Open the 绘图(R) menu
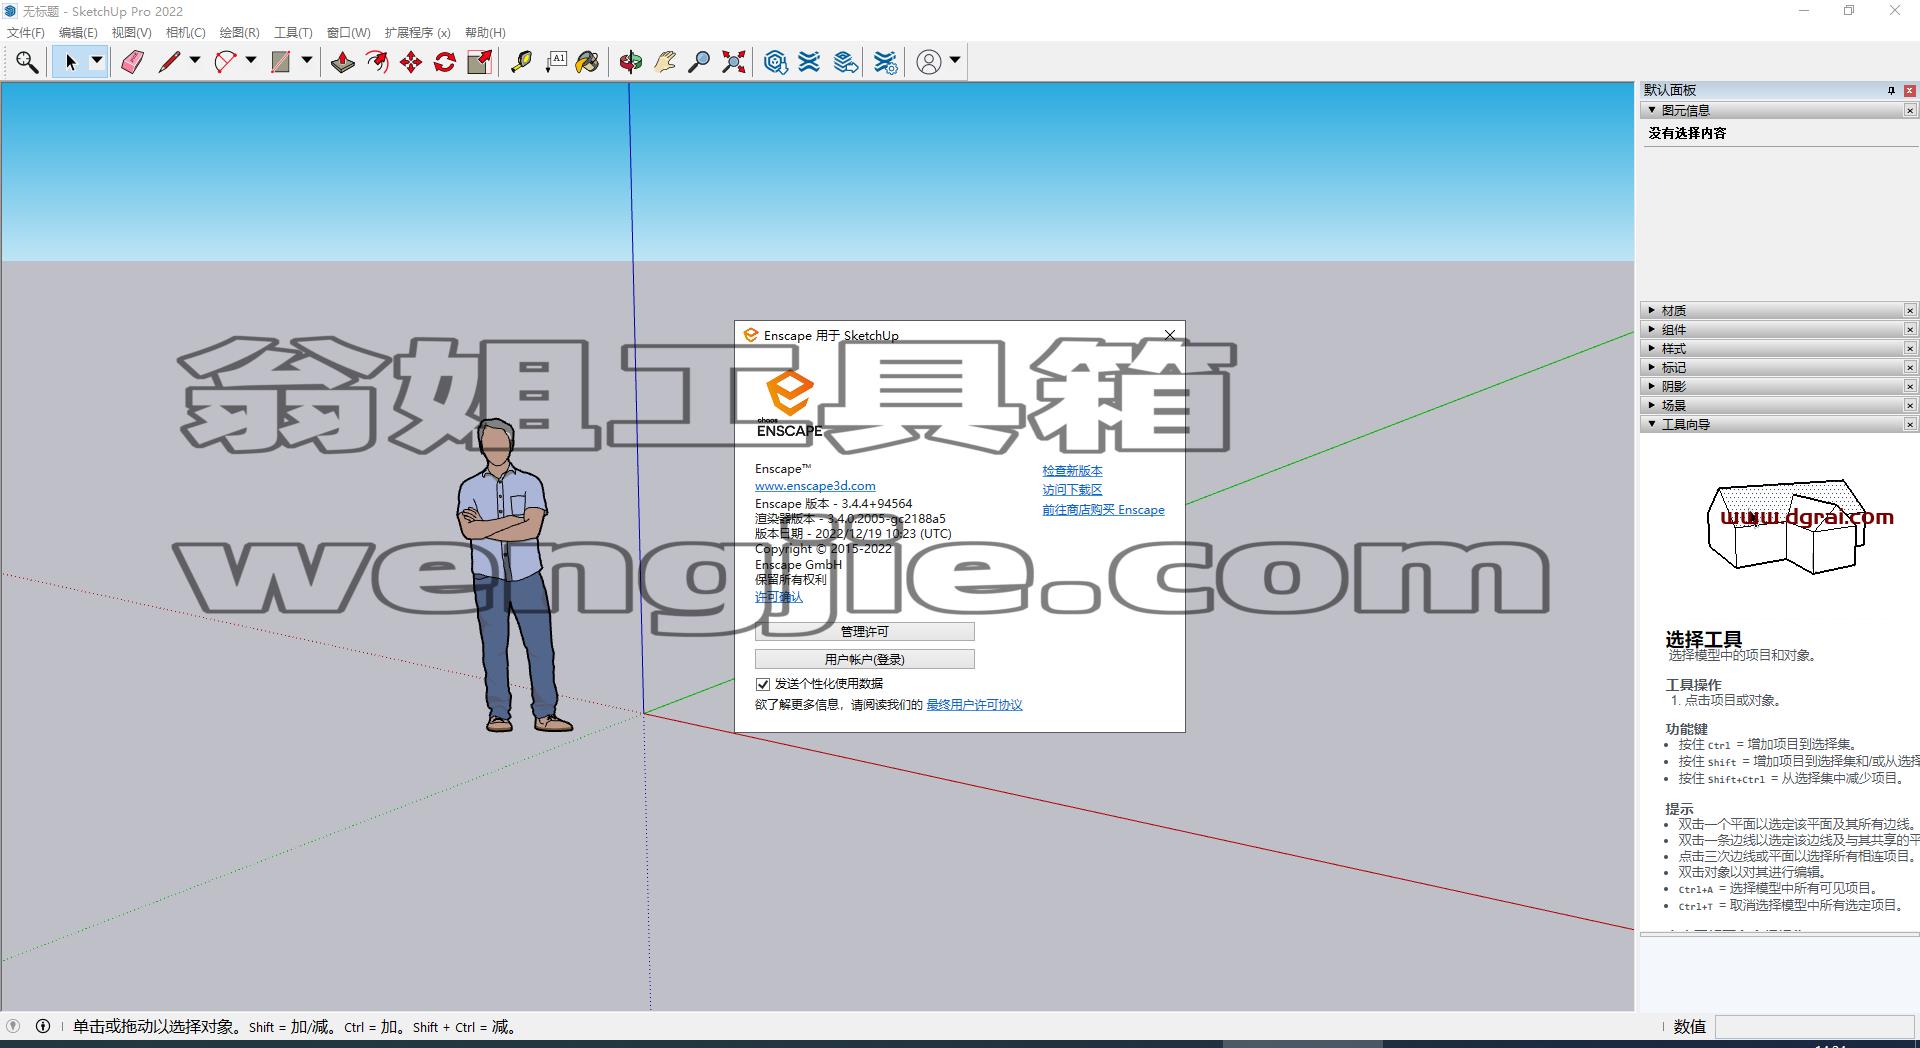Screen dimensions: 1920x1048 [x=239, y=33]
